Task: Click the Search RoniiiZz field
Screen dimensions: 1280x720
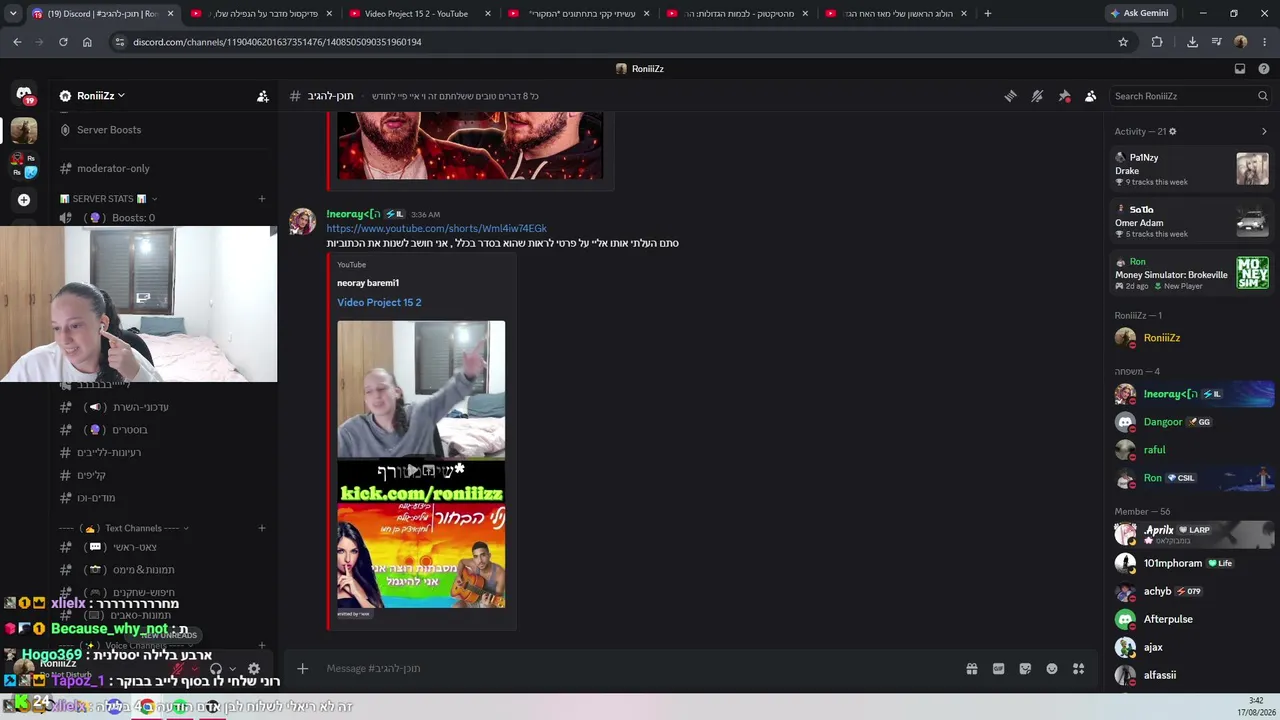Action: coord(1190,96)
